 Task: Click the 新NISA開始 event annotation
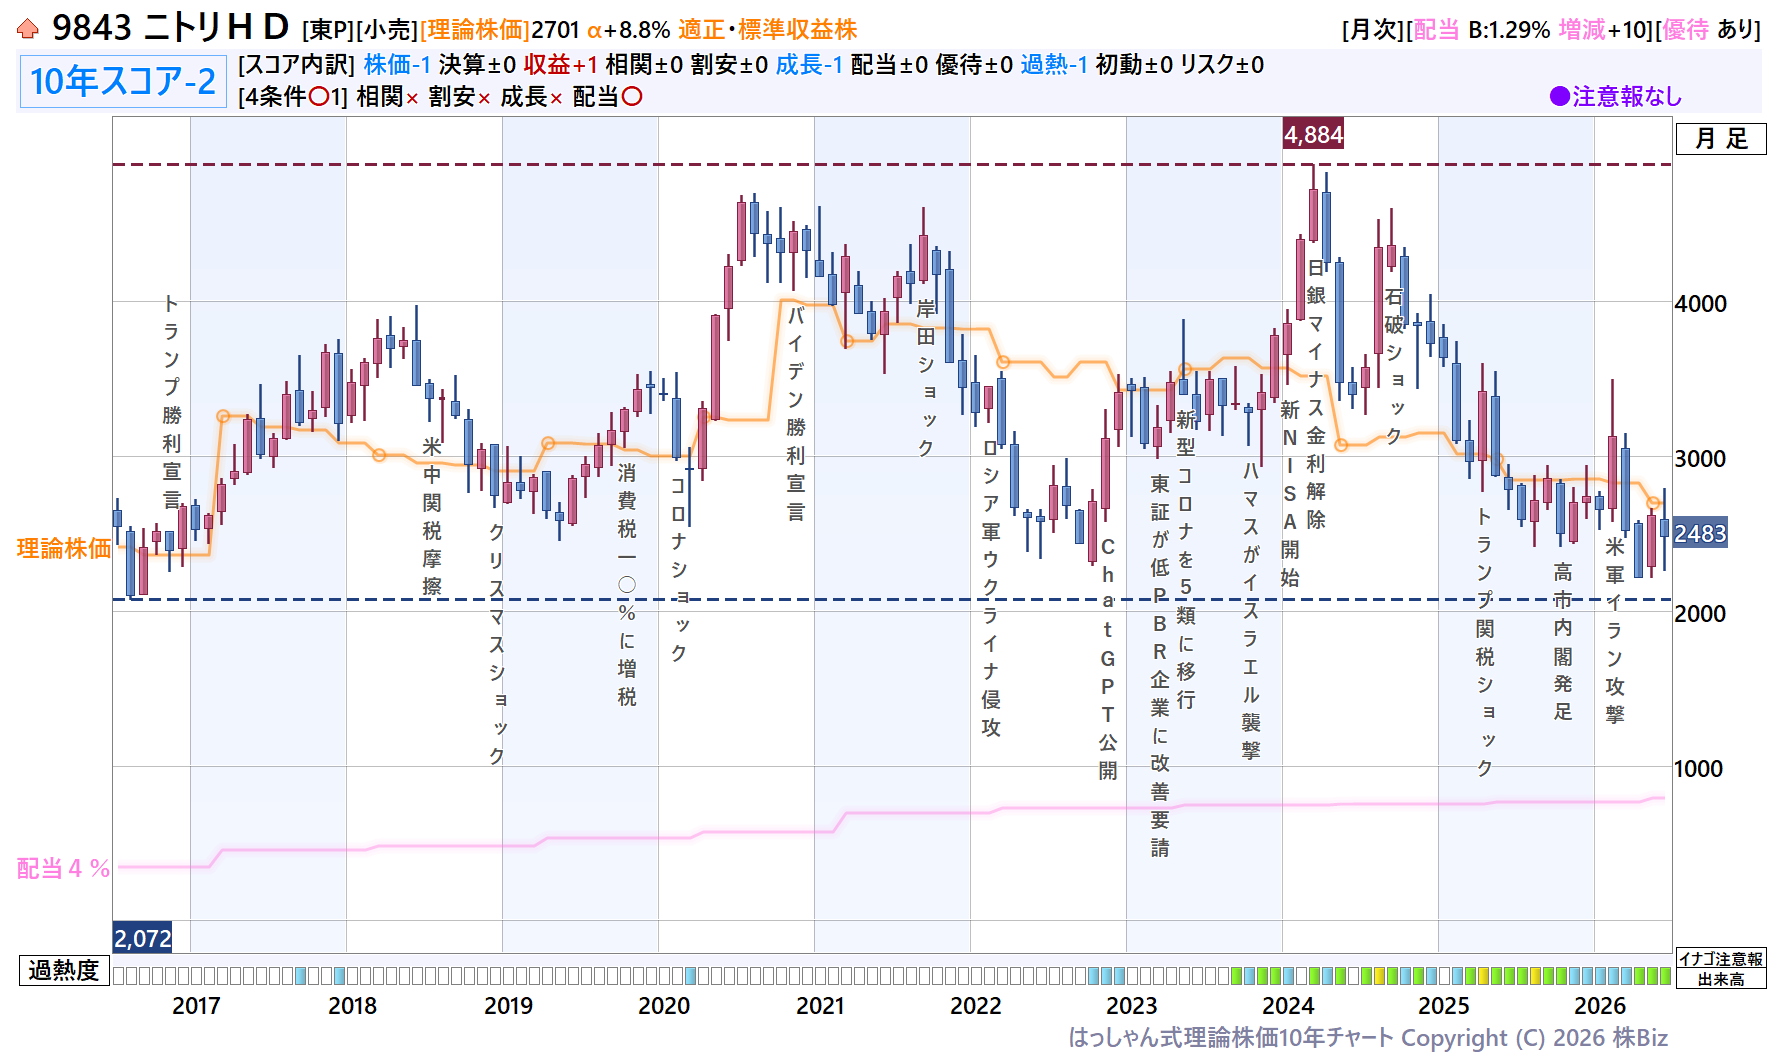[1290, 493]
